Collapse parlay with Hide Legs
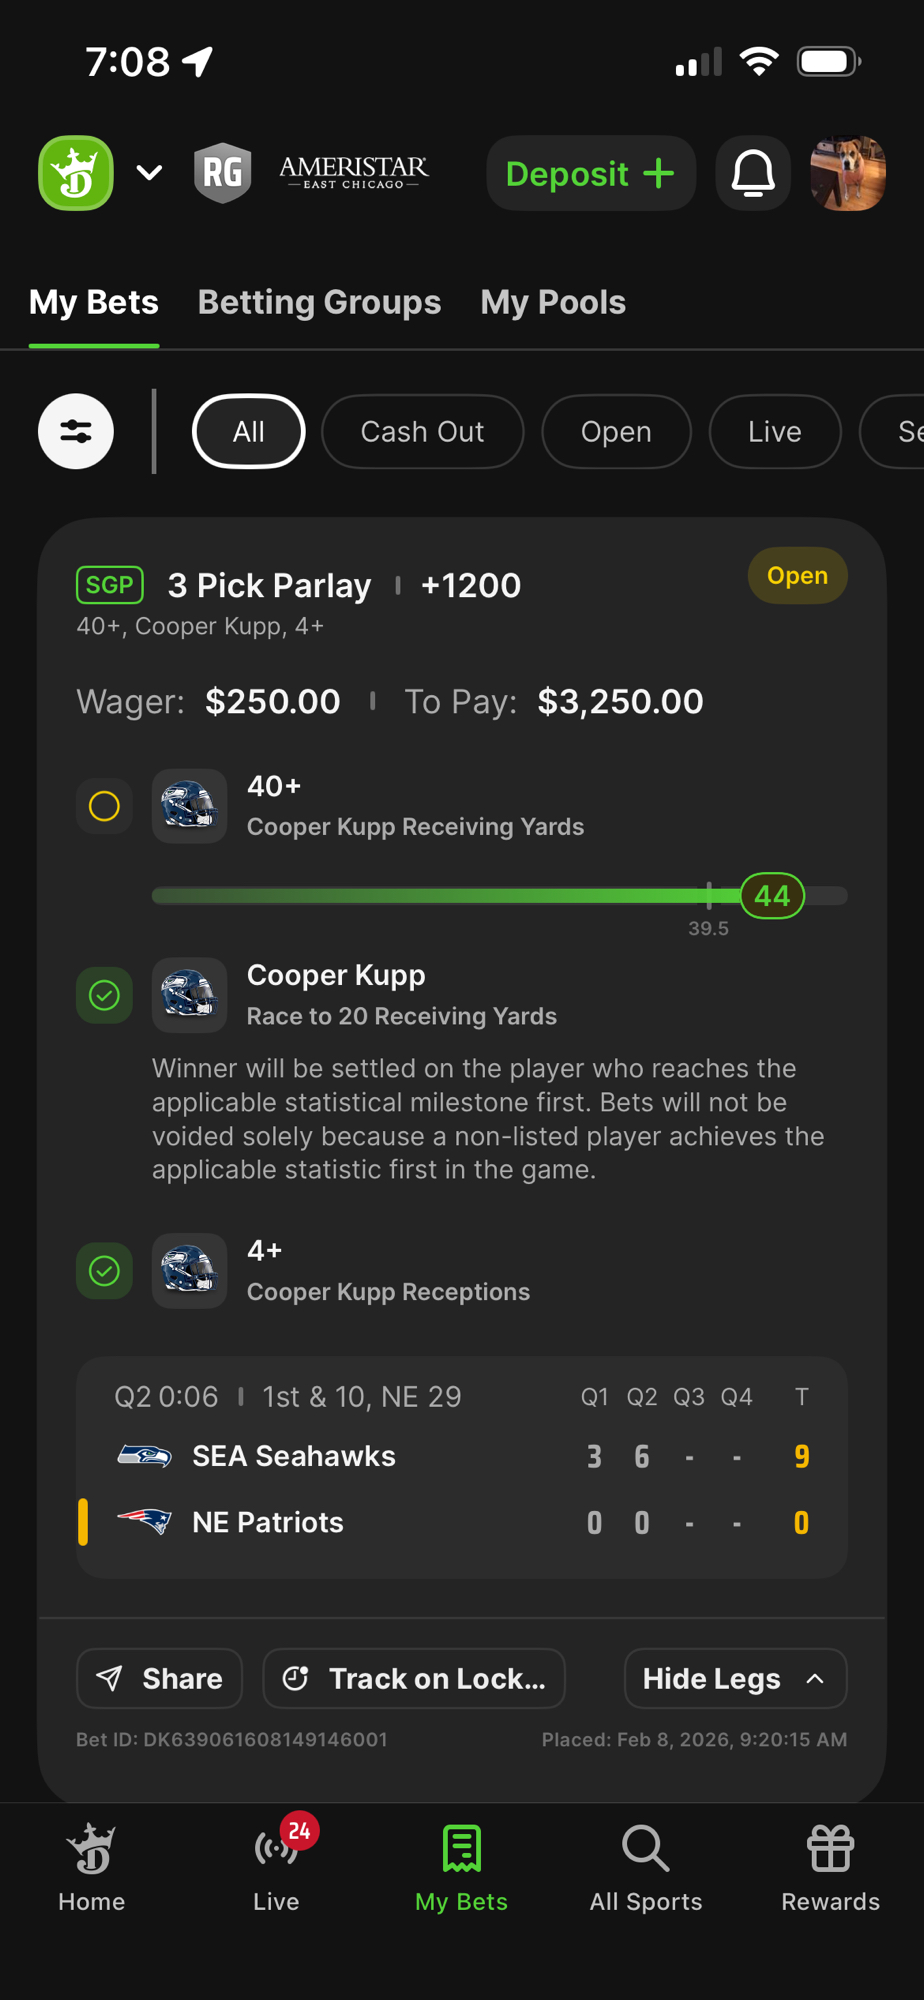 [x=735, y=1678]
